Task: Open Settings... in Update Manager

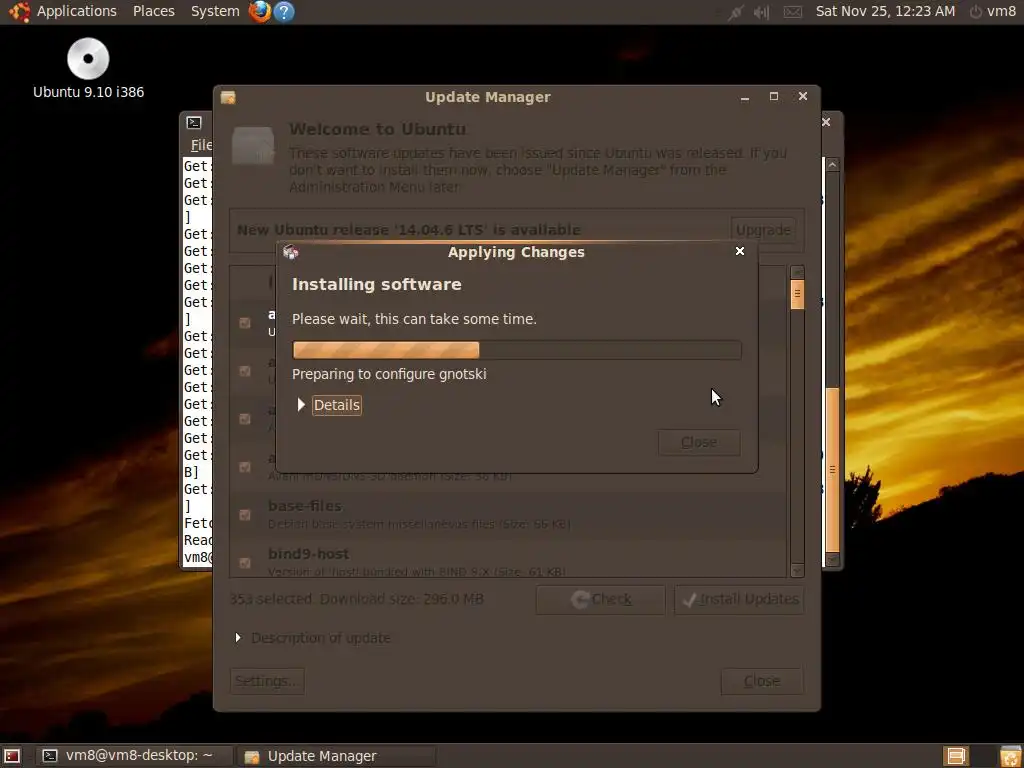Action: pyautogui.click(x=266, y=681)
